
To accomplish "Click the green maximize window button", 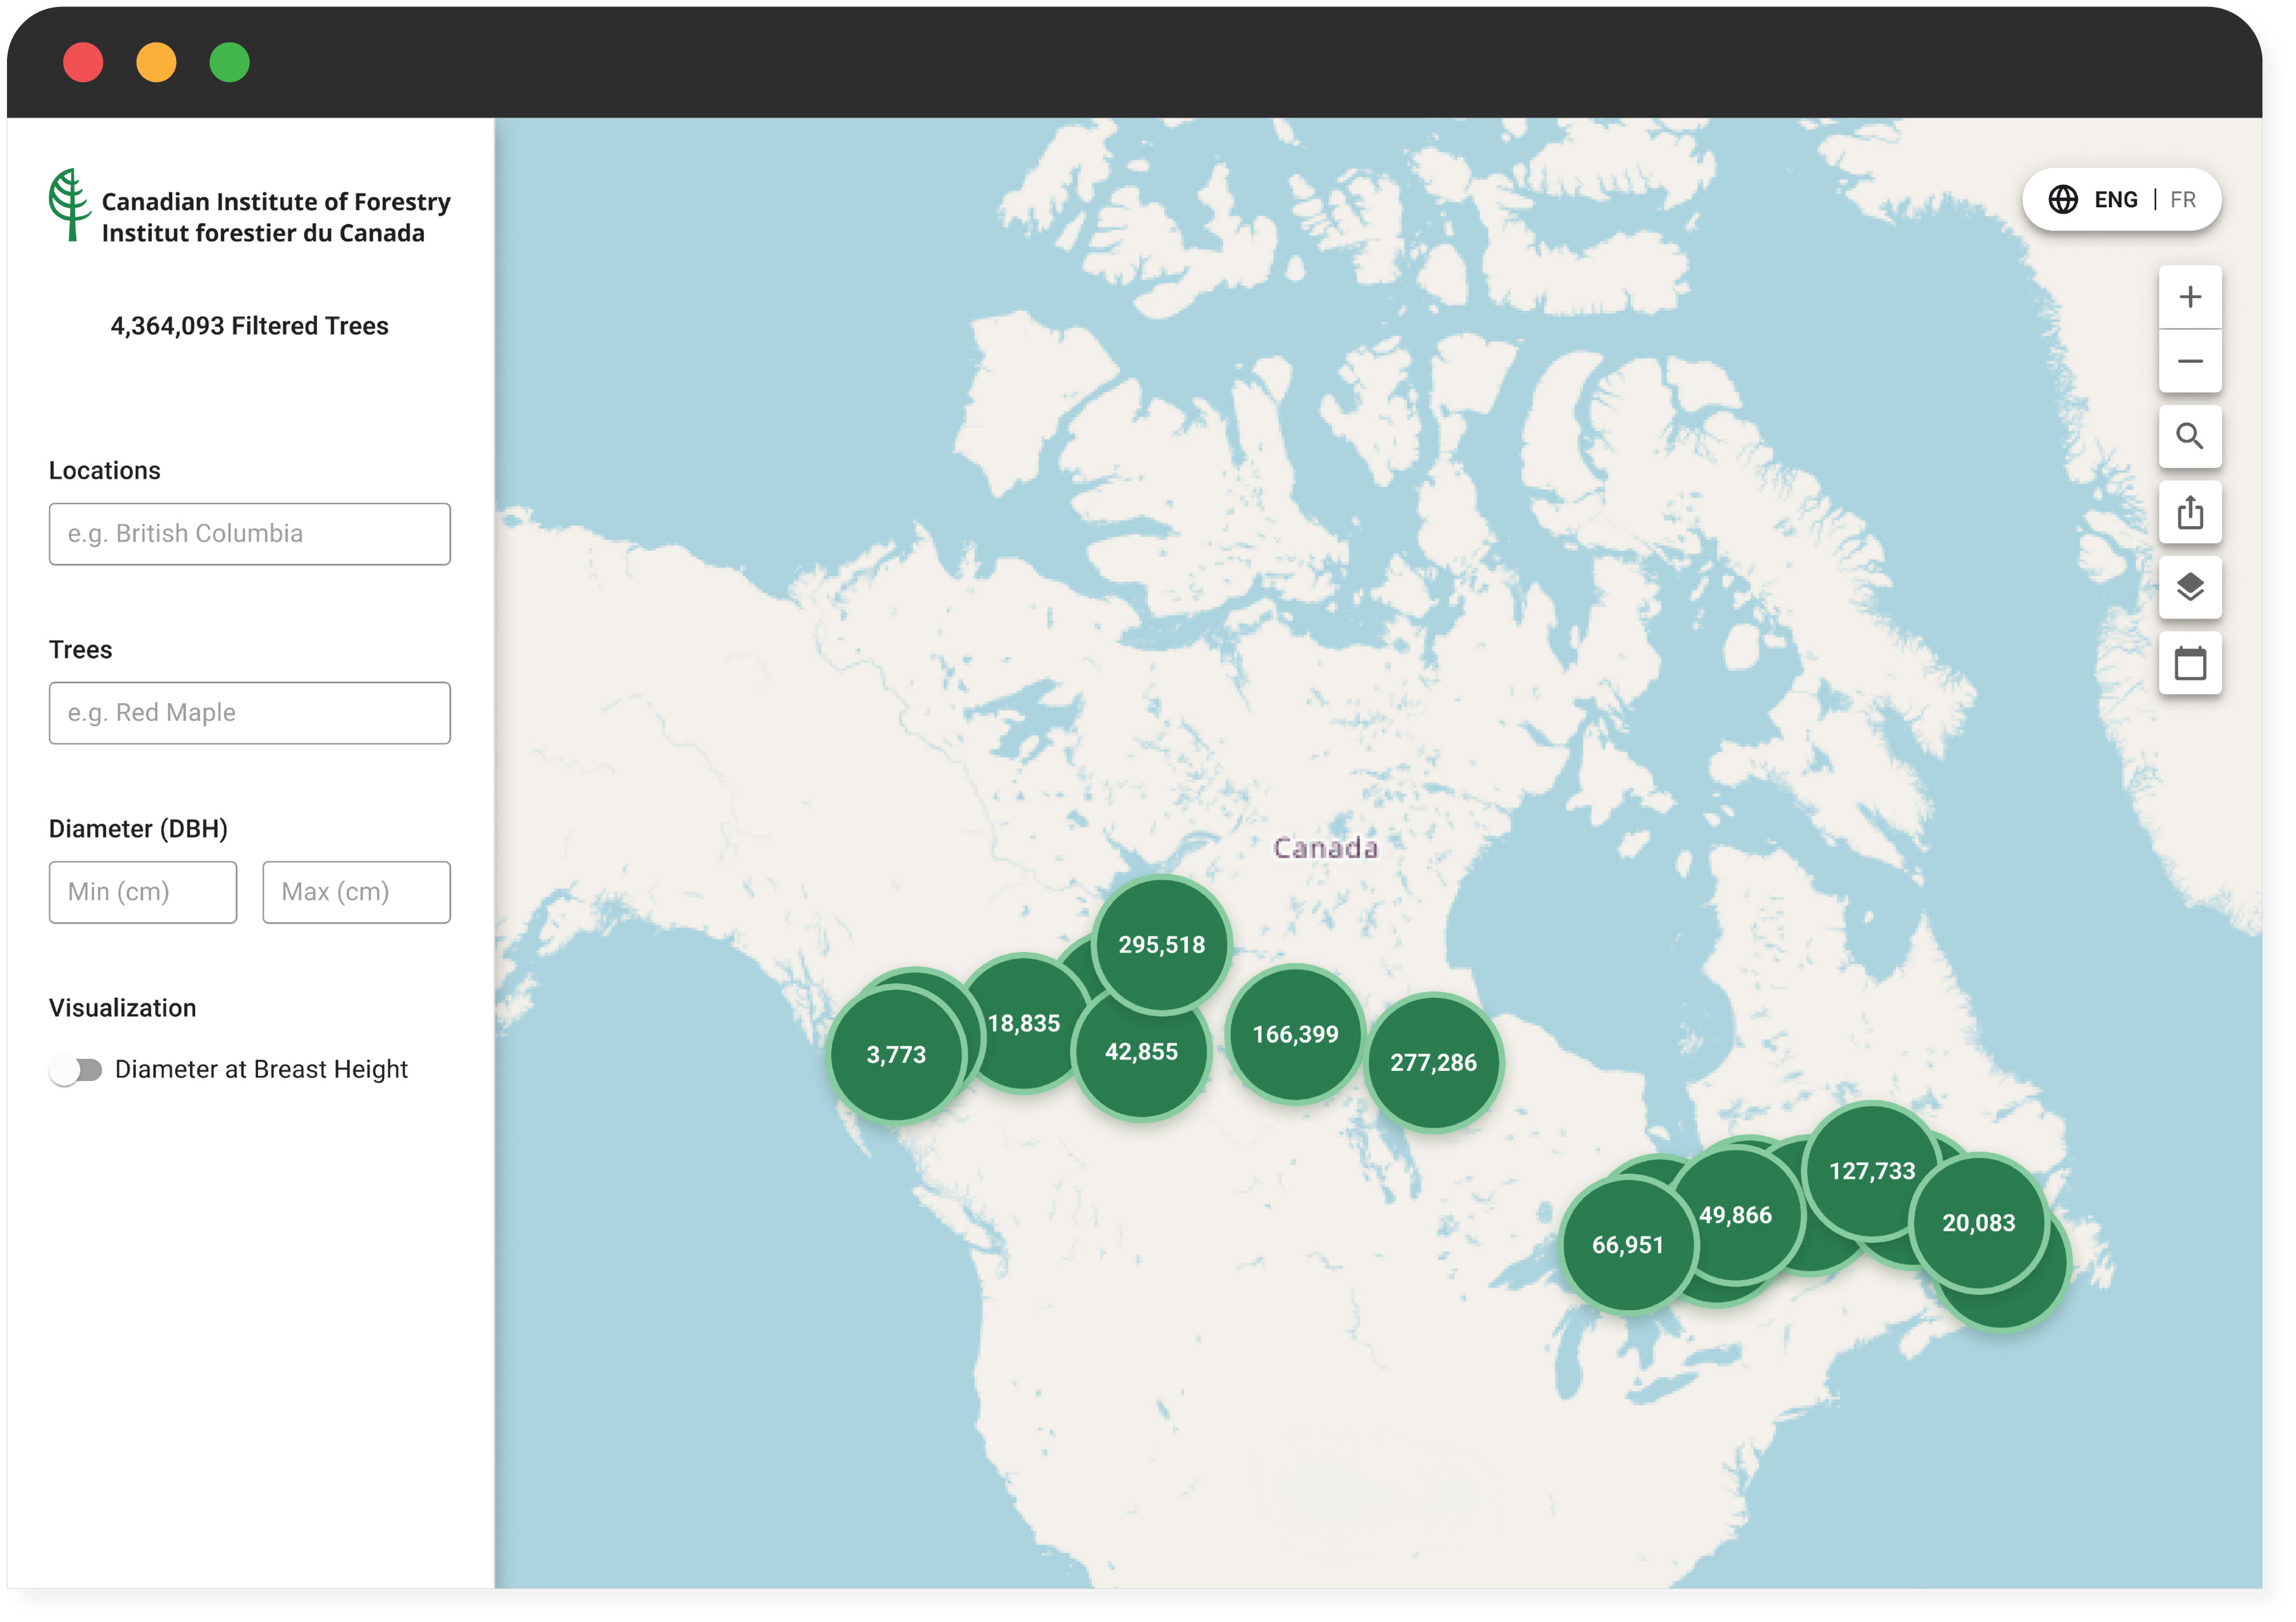I will pos(229,62).
